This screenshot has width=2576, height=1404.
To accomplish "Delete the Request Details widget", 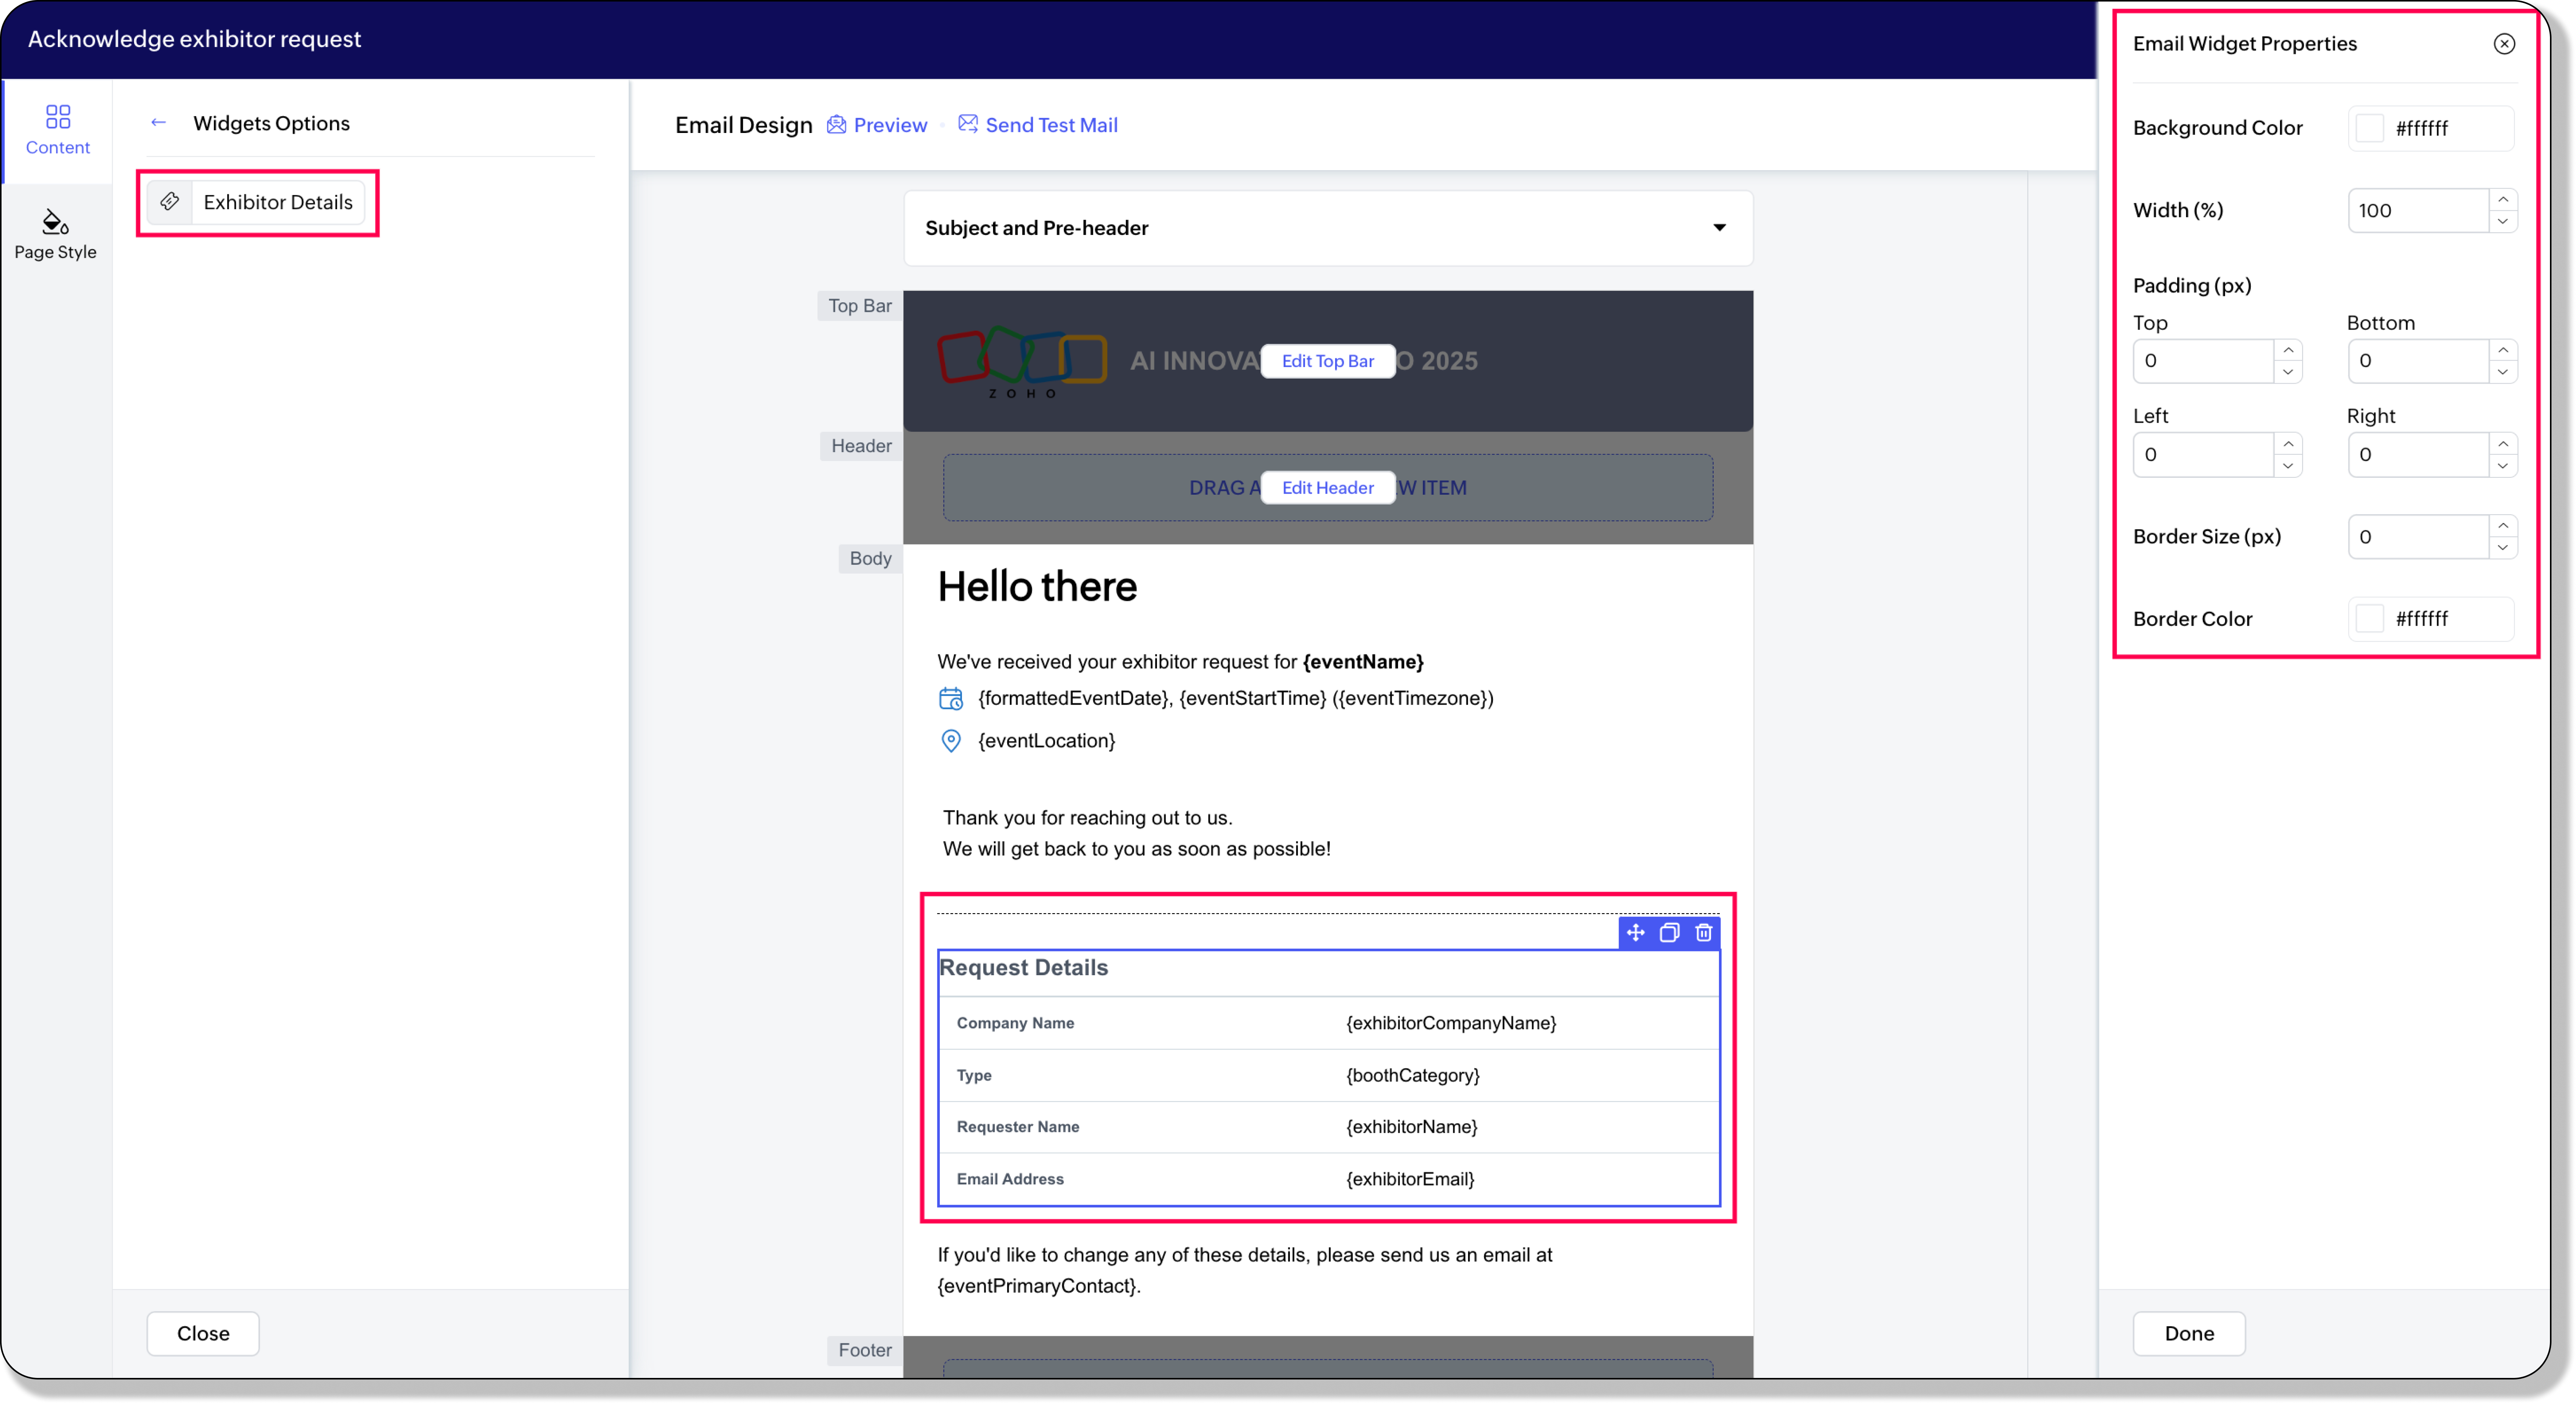I will 1703,933.
